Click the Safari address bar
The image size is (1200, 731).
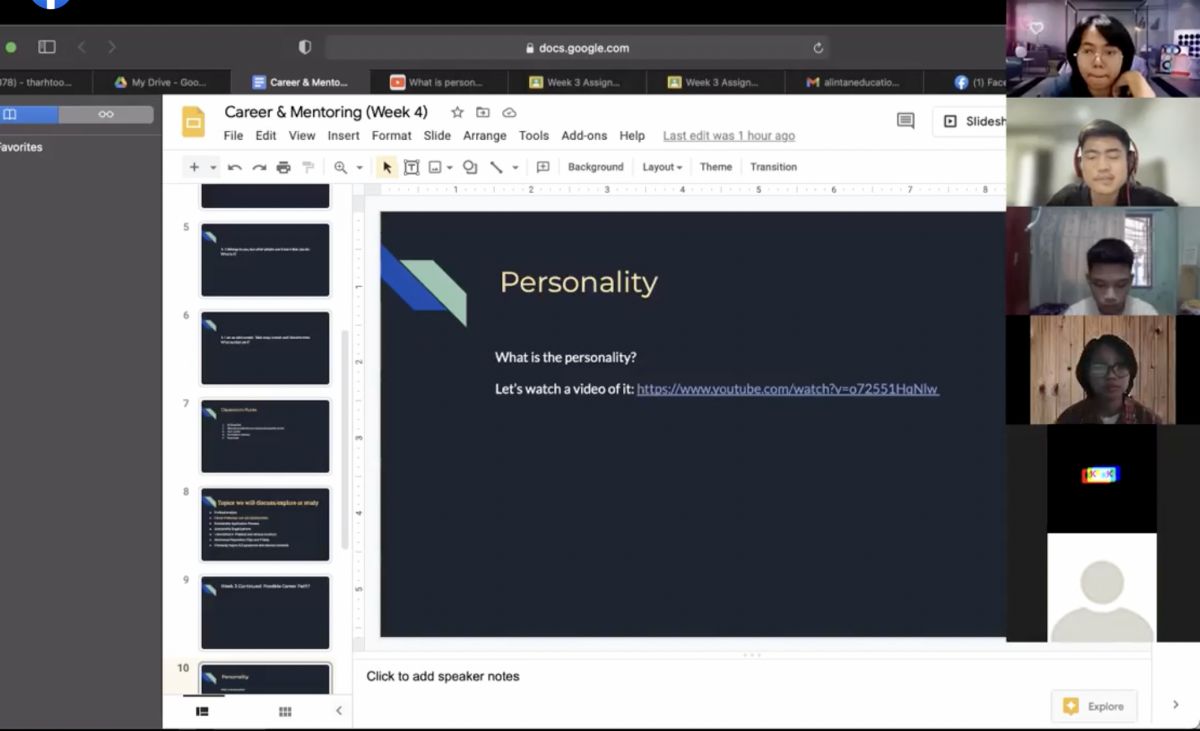577,47
